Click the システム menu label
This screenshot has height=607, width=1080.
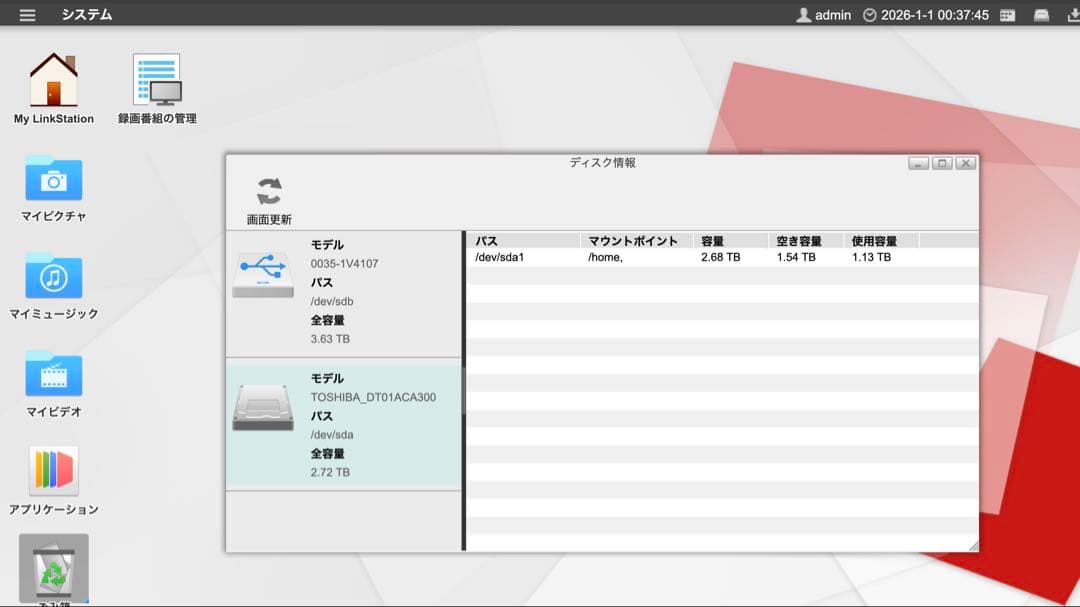[x=87, y=14]
